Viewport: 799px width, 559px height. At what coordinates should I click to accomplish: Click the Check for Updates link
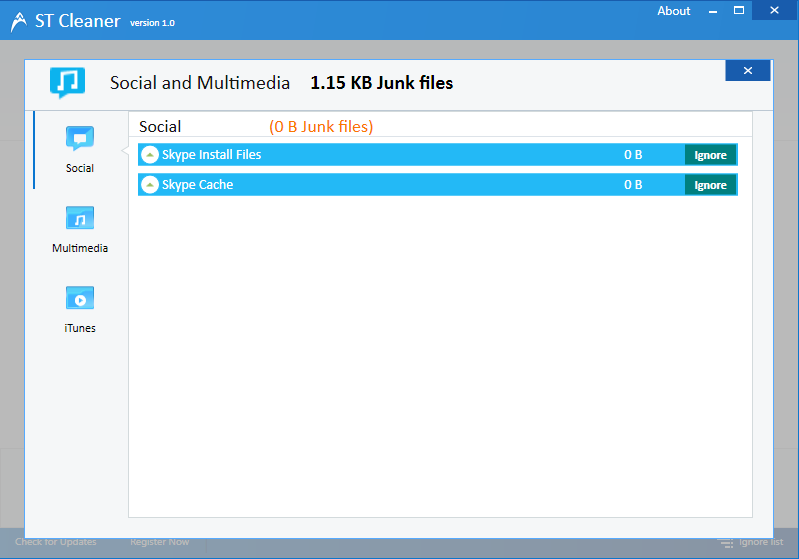(56, 542)
